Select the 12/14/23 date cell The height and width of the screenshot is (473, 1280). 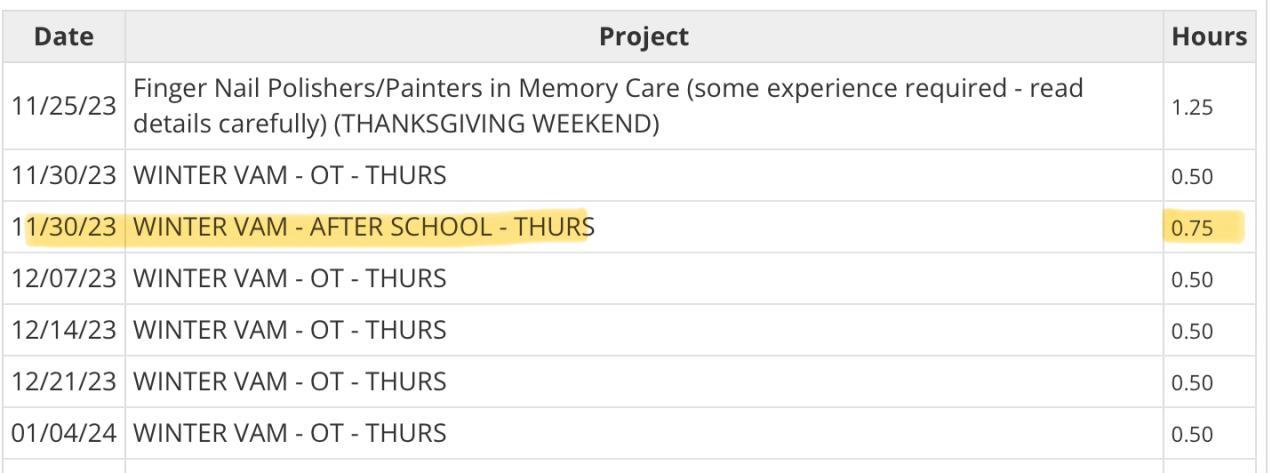[x=63, y=331]
